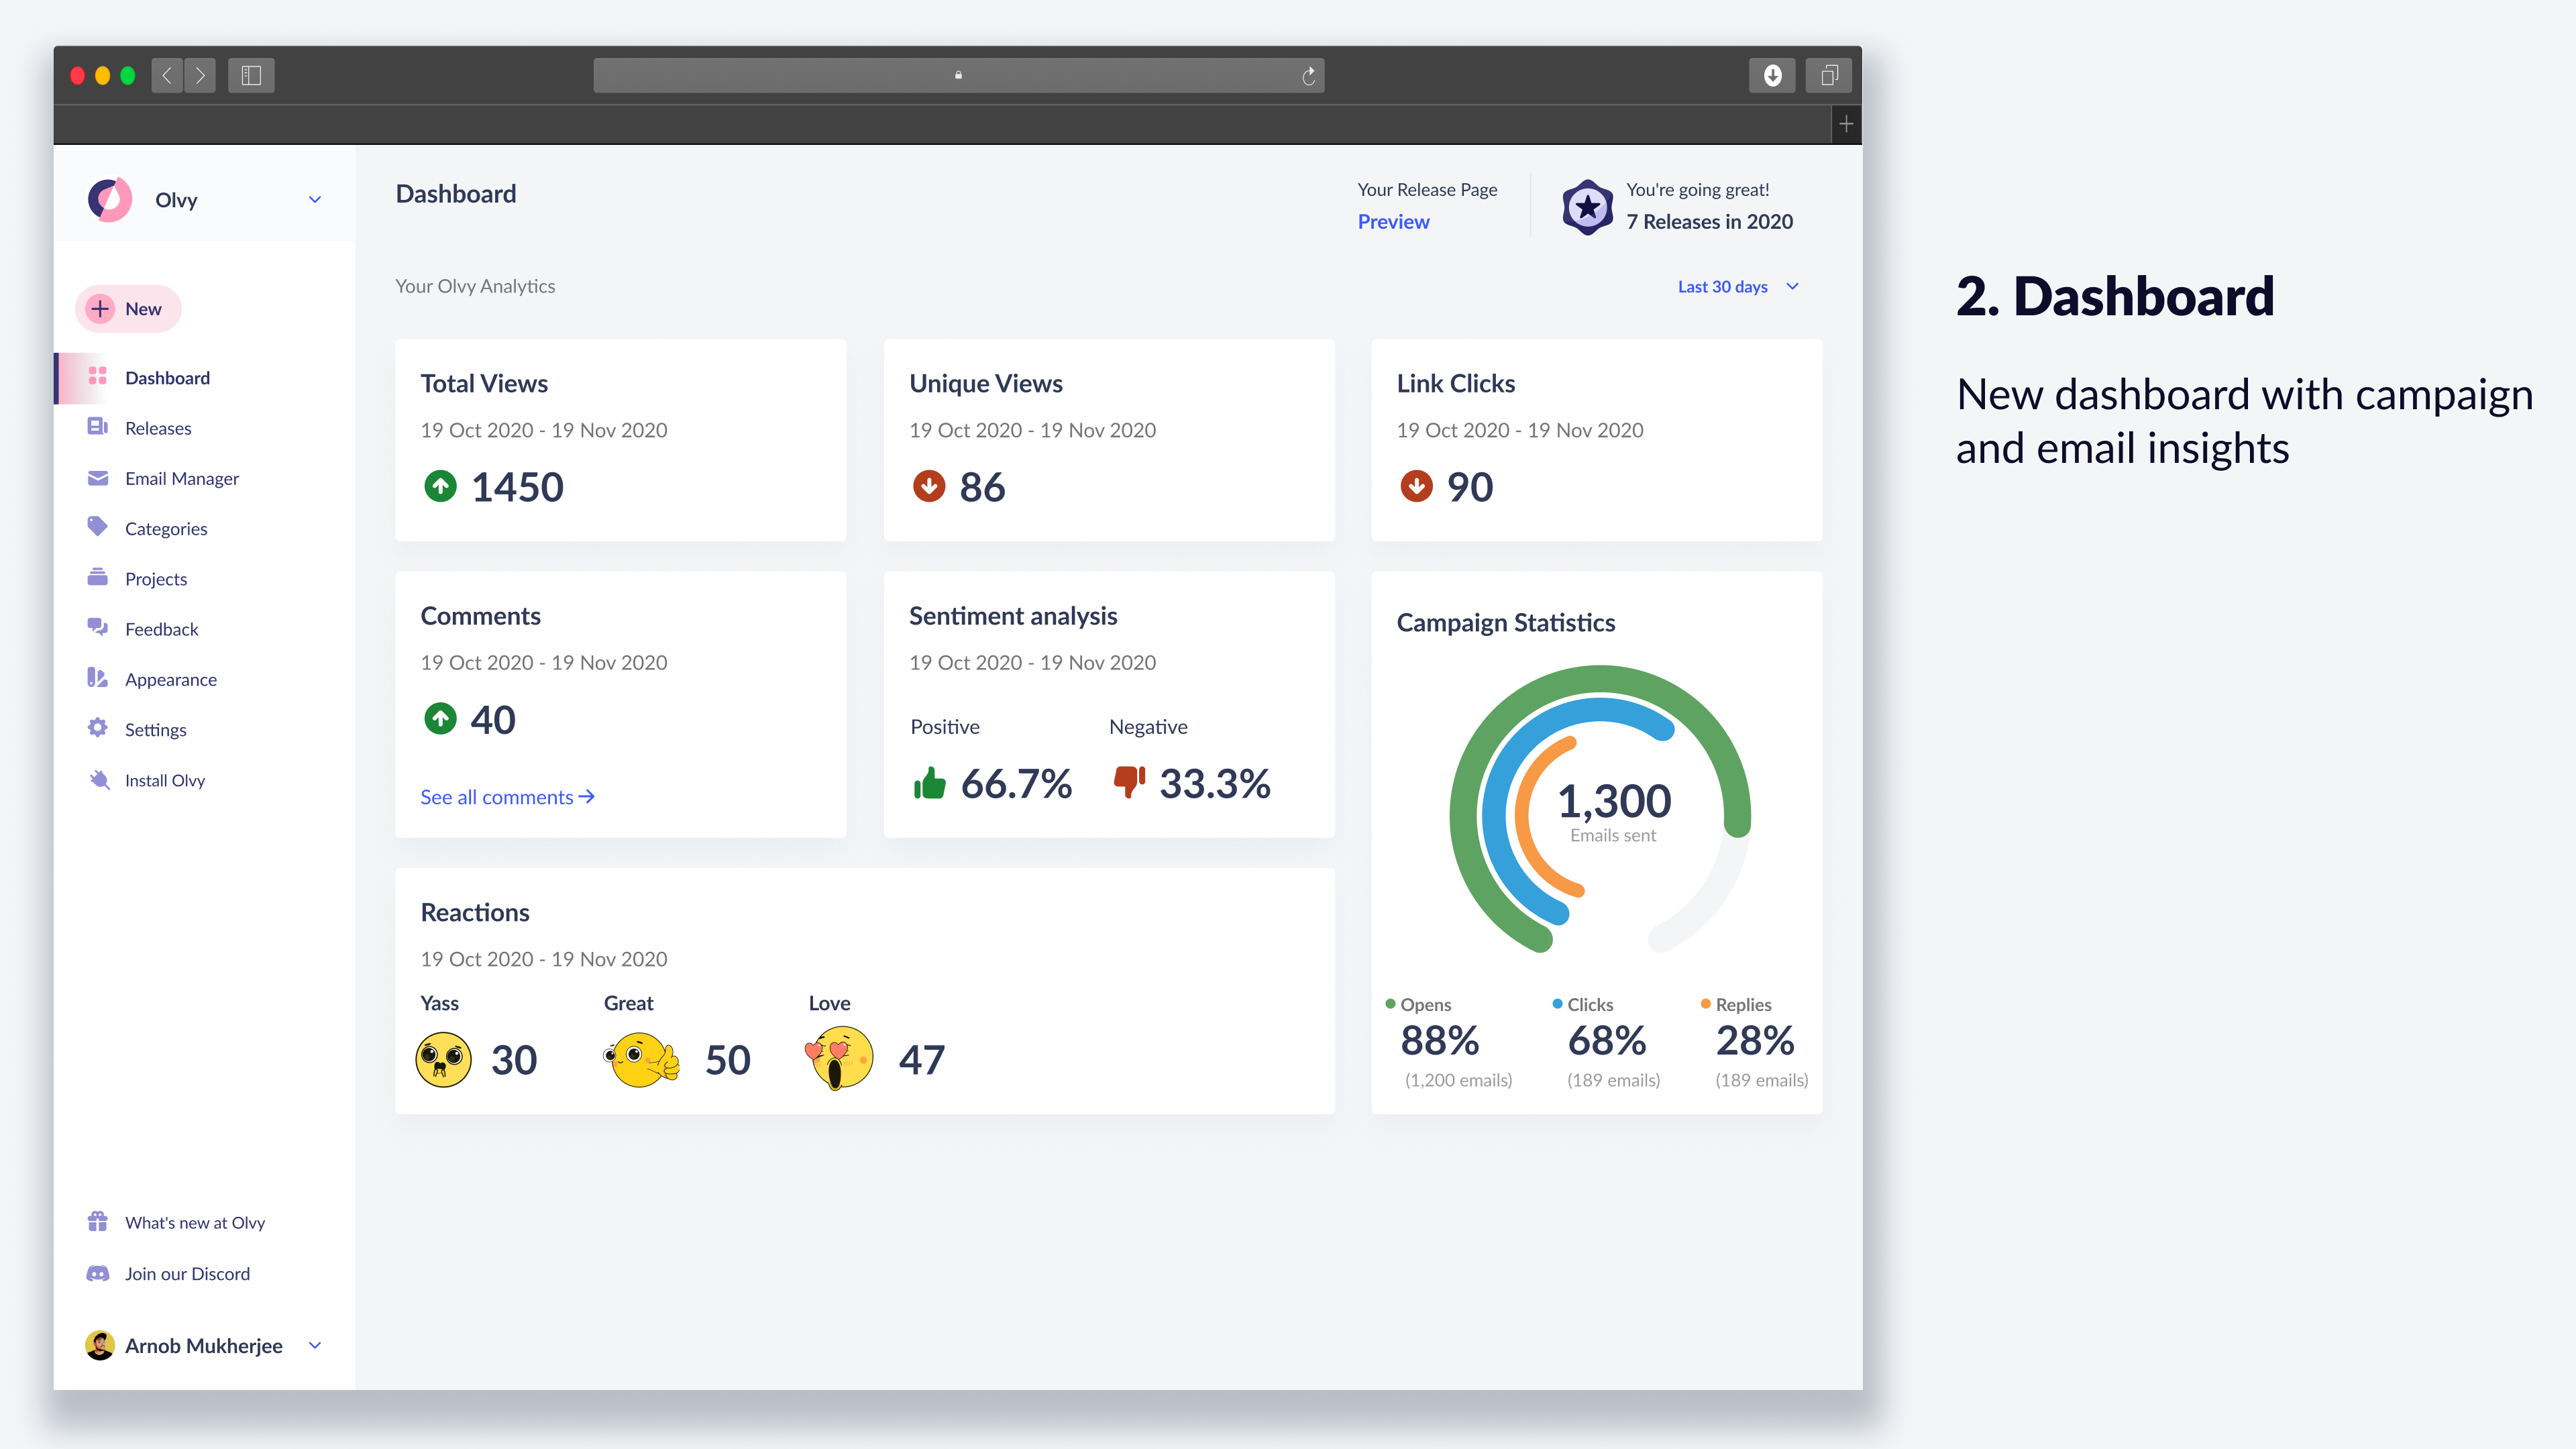Open What's new at Olvy link
Screen dimensions: 2576x1449
pos(195,1222)
